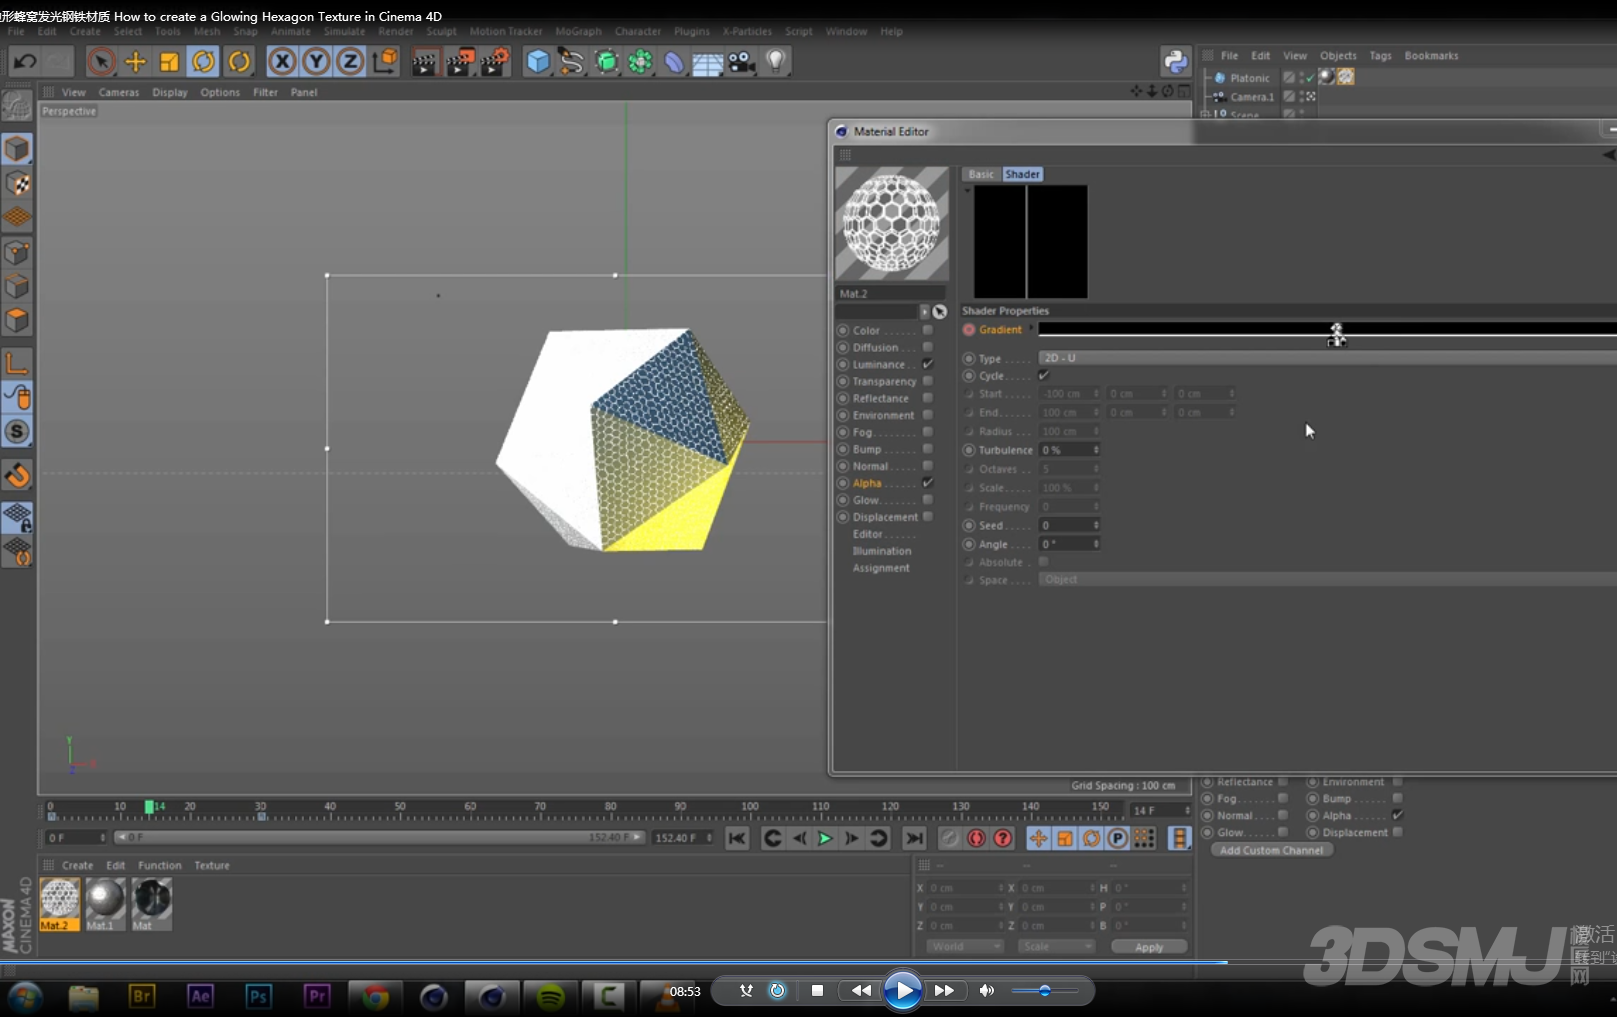Select Assignment in the material channel list
Screen dimensions: 1617x1017
pos(881,568)
